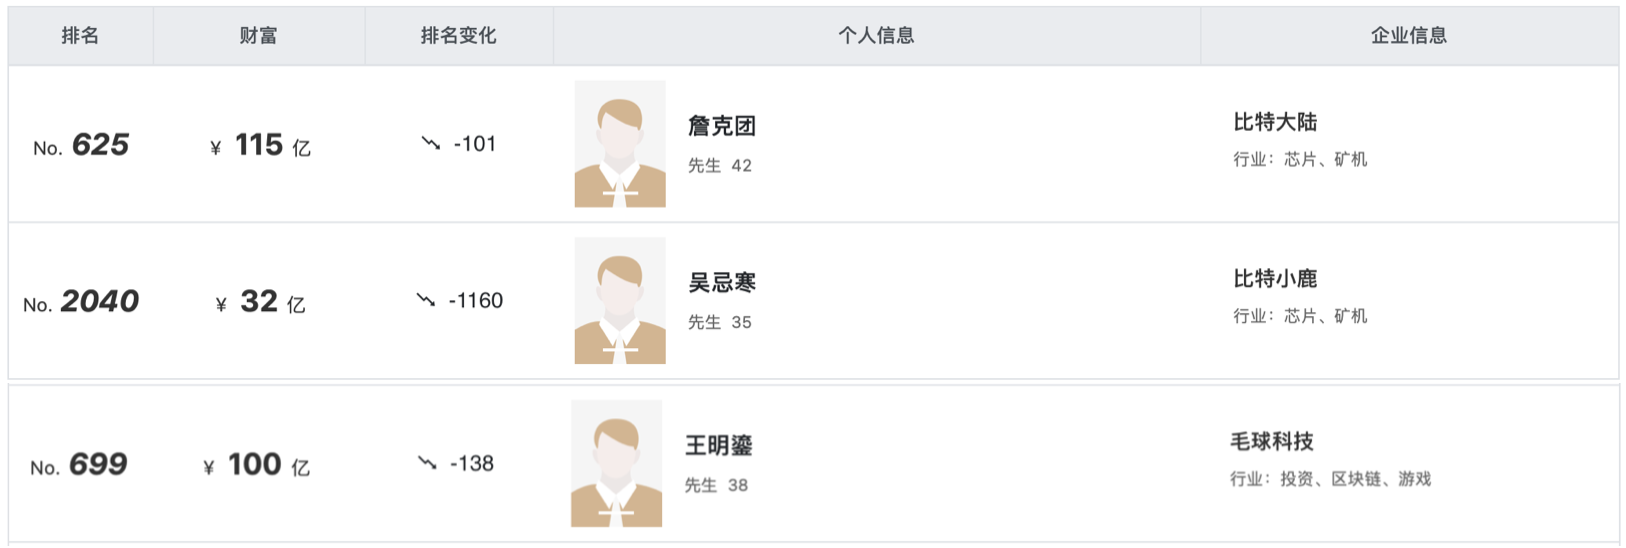Click the 个人信息 column header
Viewport: 1626px width, 548px height.
click(876, 36)
